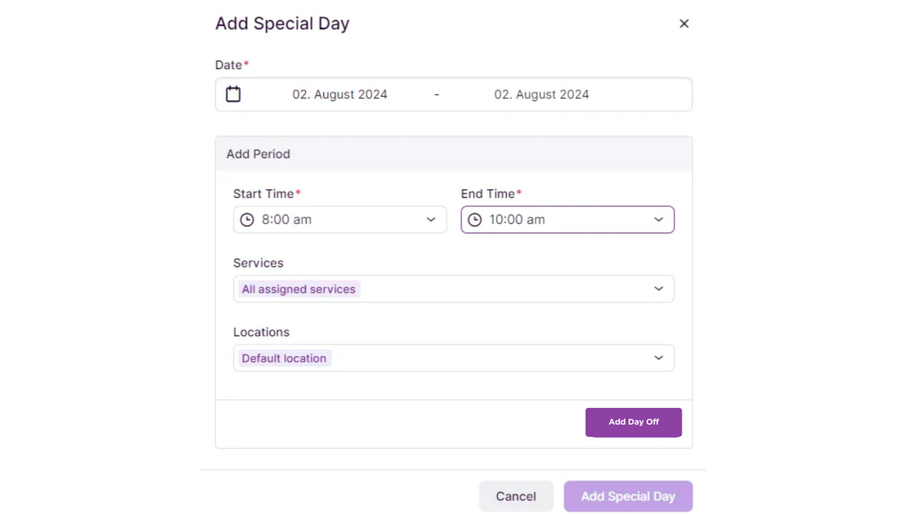
Task: Confirm with the Add Special Day button
Action: point(628,496)
